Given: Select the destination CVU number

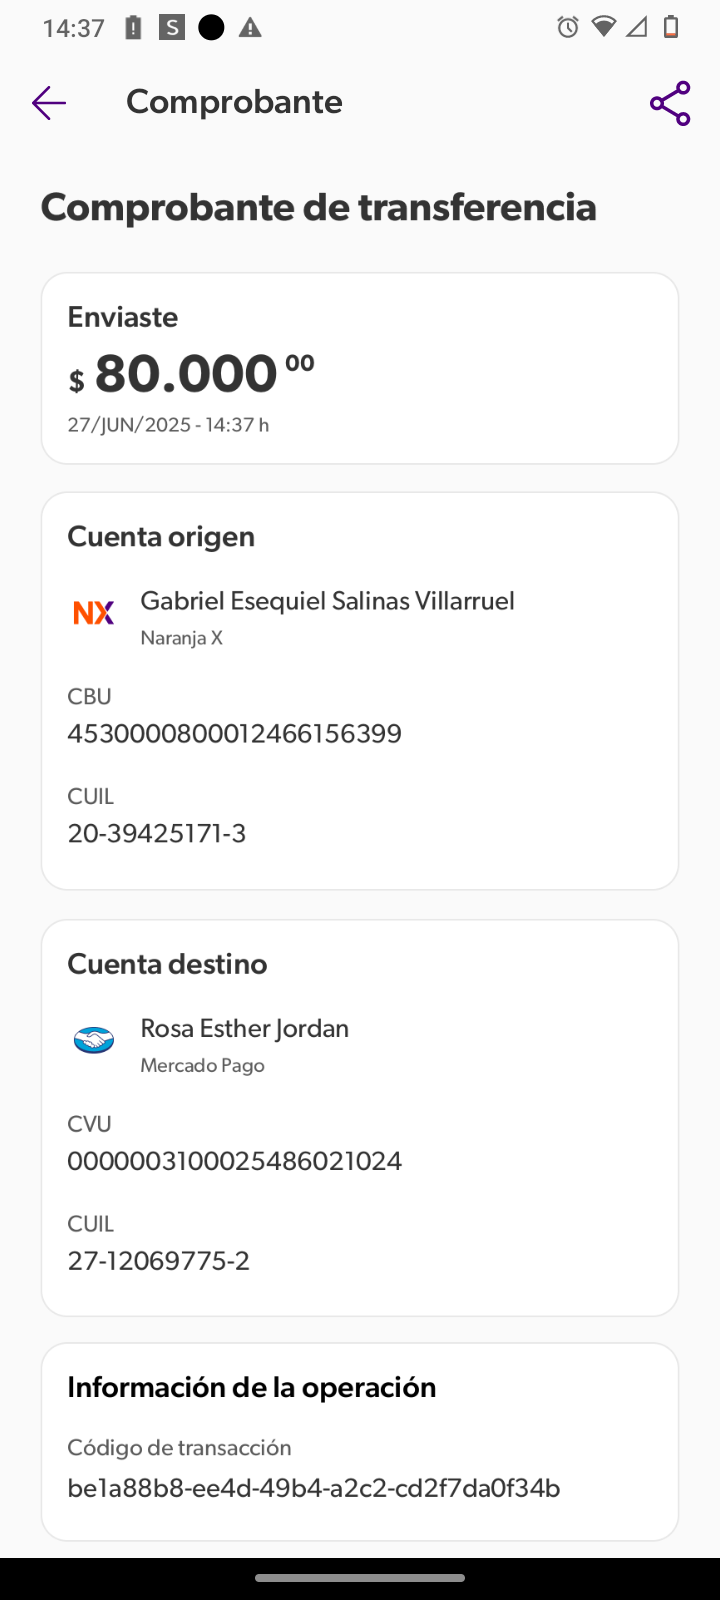Looking at the screenshot, I should [234, 1161].
